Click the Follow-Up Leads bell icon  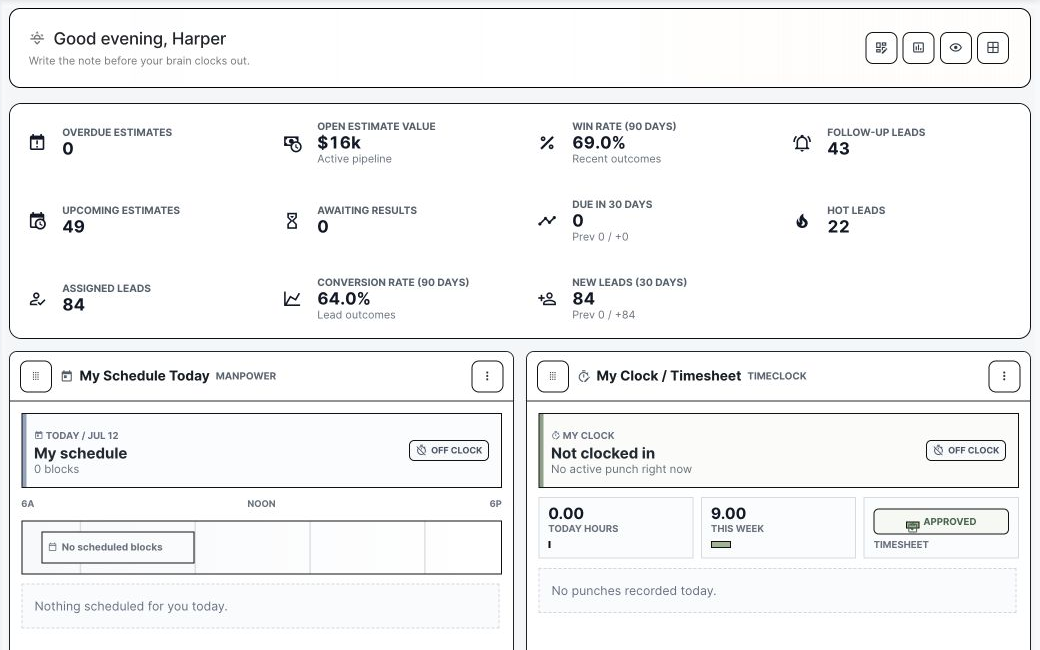click(x=802, y=143)
